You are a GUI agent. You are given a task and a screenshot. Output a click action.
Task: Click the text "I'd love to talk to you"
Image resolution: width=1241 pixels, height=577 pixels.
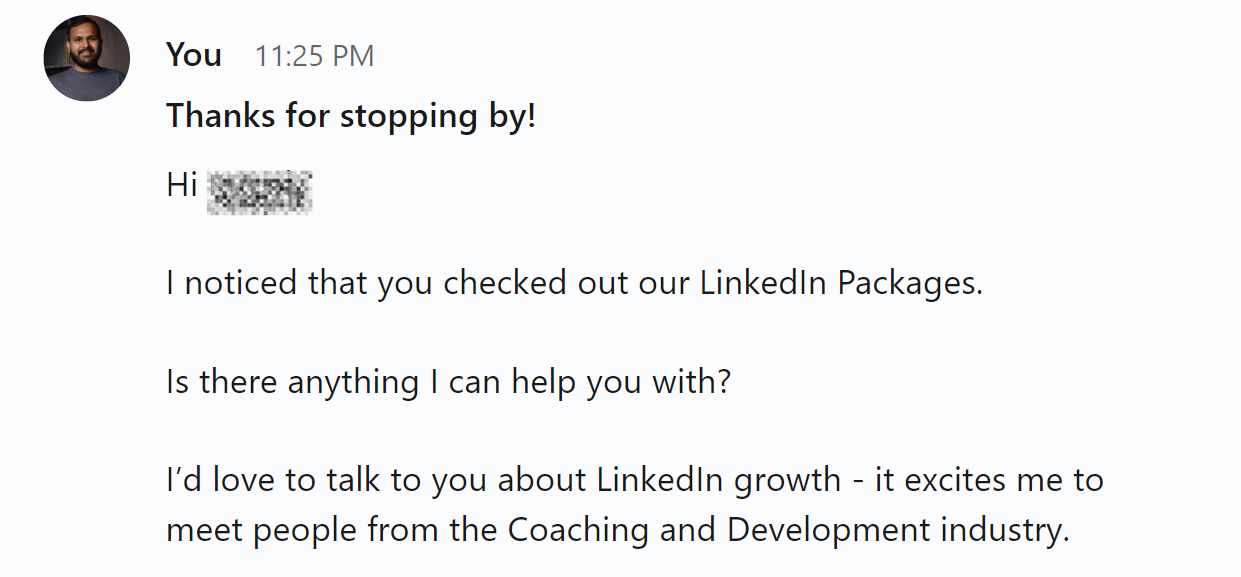coord(326,481)
